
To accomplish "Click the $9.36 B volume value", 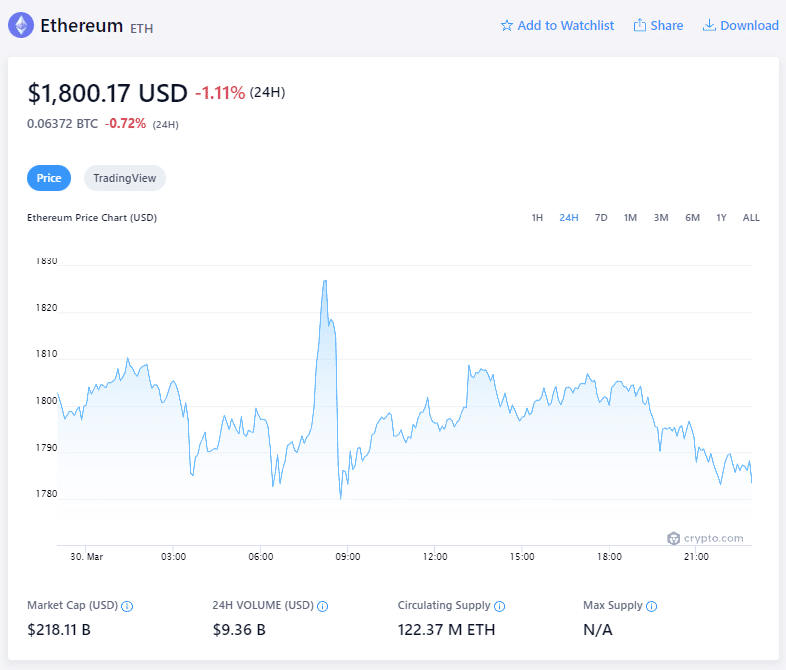I will 239,629.
